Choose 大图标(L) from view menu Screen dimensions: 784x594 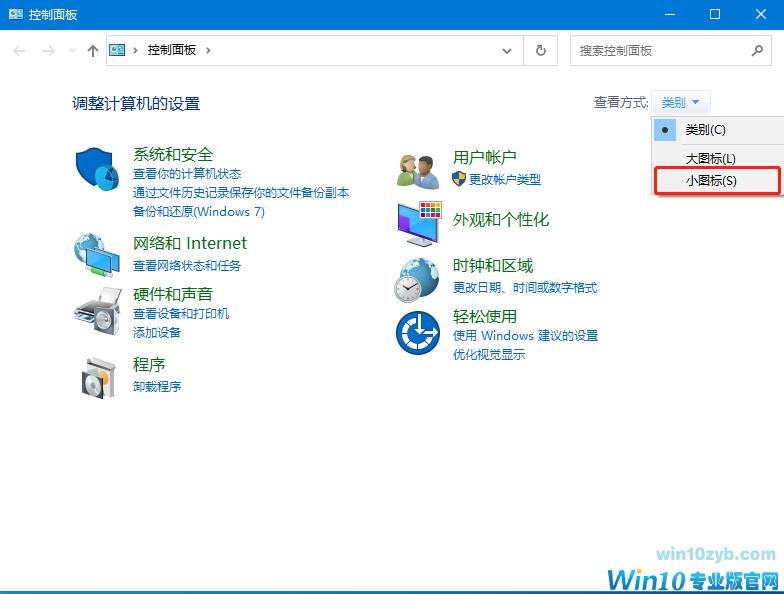tap(718, 158)
